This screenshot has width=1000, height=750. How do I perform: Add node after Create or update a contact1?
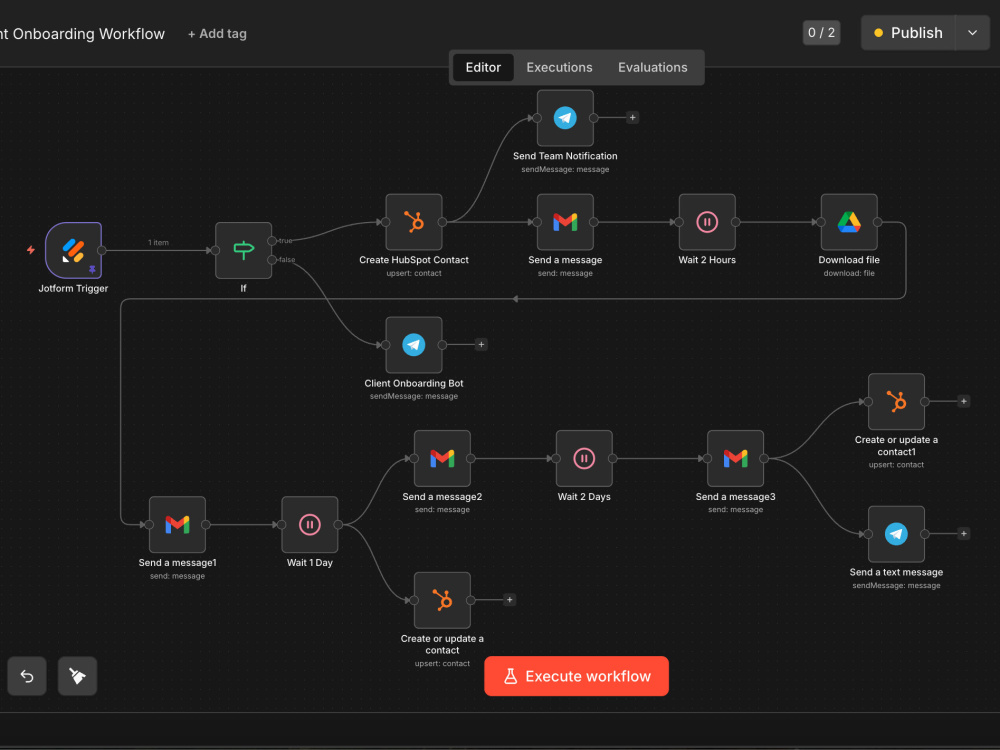(x=964, y=401)
